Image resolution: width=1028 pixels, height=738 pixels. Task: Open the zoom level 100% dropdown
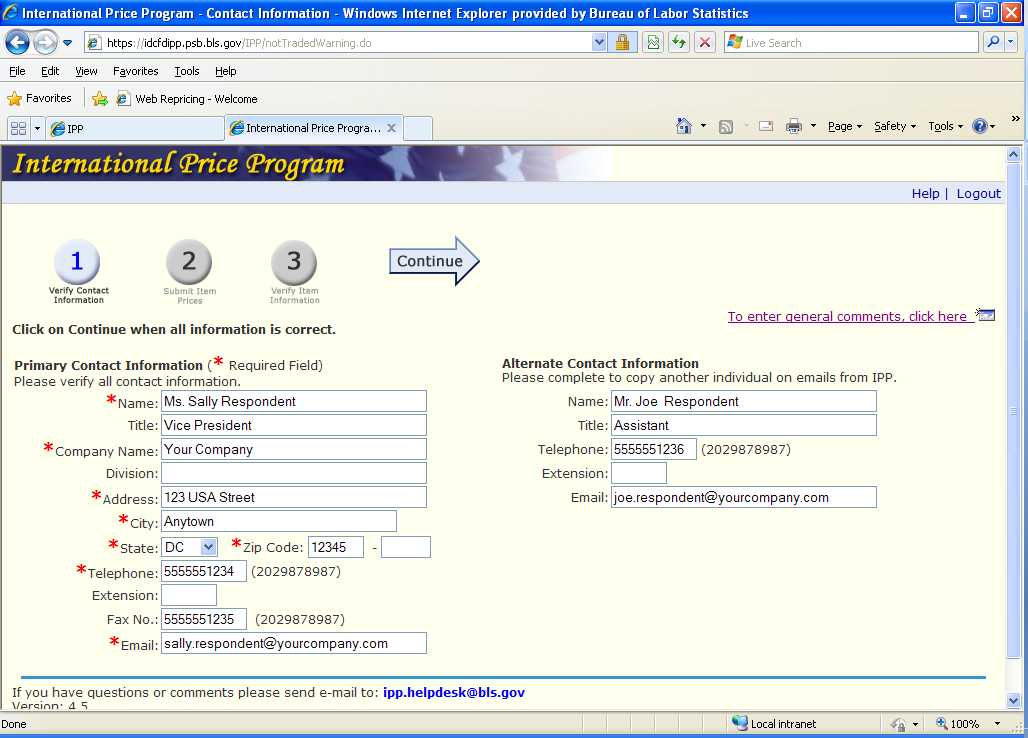pyautogui.click(x=996, y=724)
